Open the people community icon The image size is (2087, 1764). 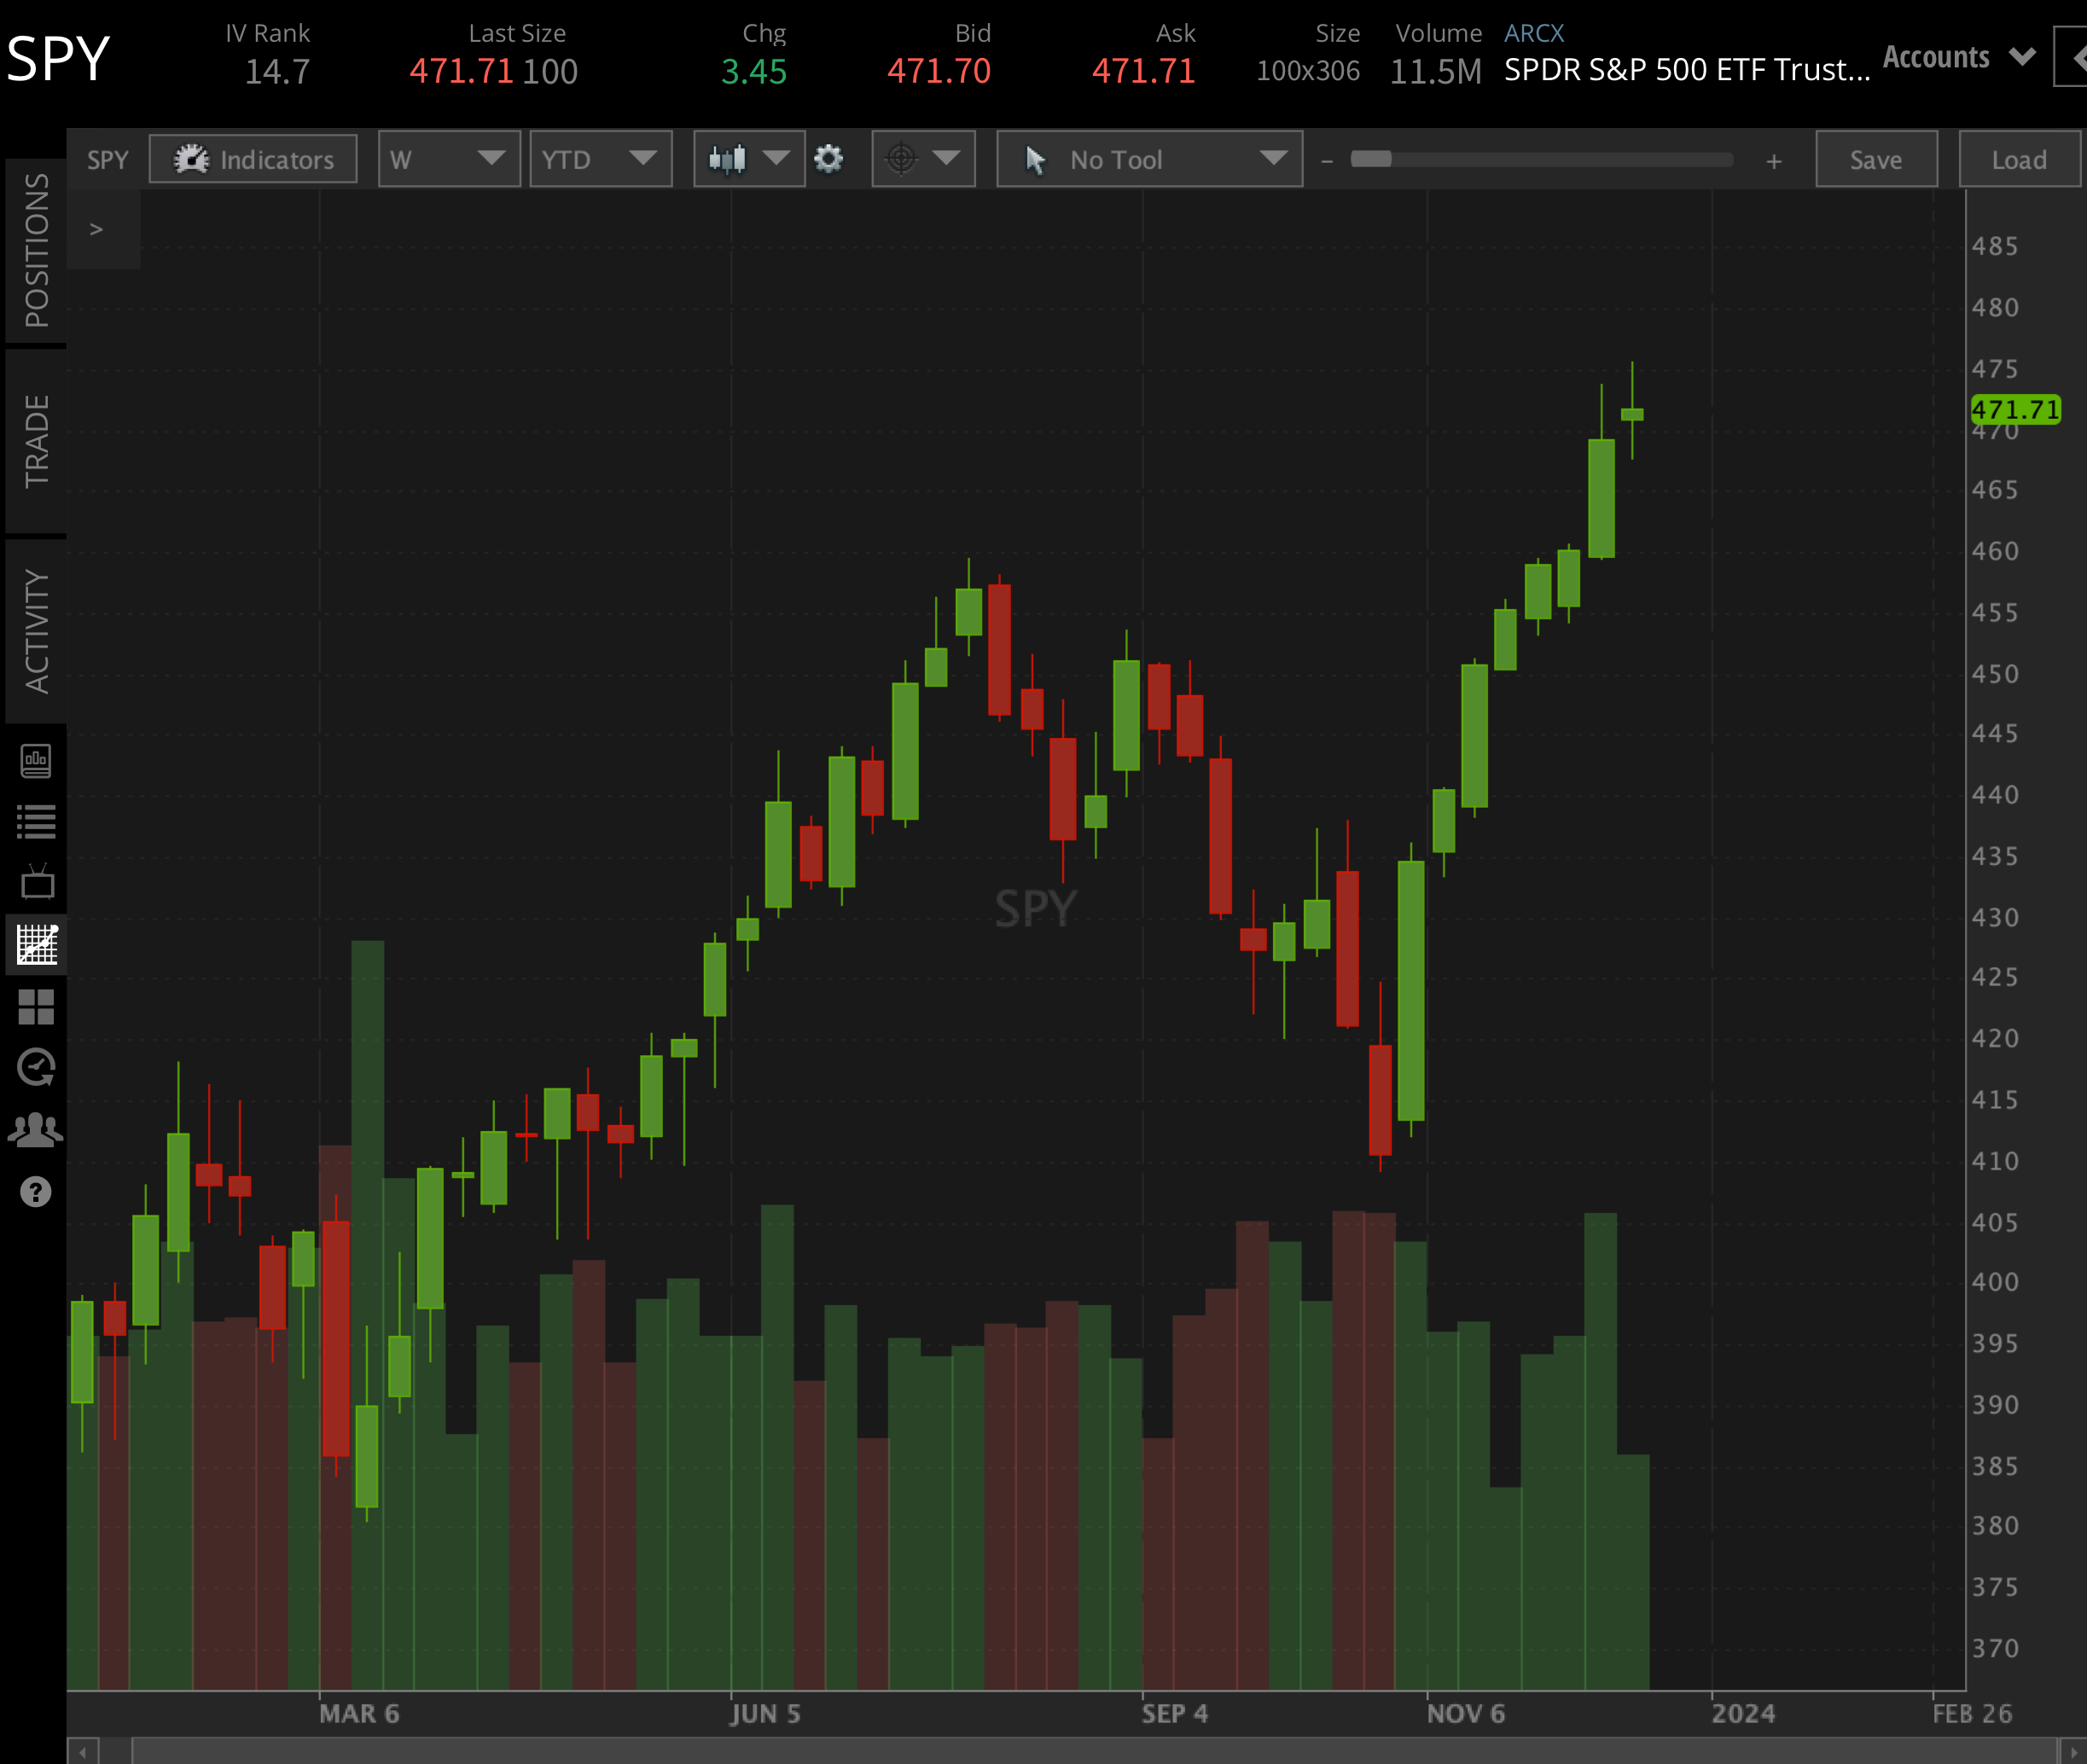pyautogui.click(x=36, y=1130)
